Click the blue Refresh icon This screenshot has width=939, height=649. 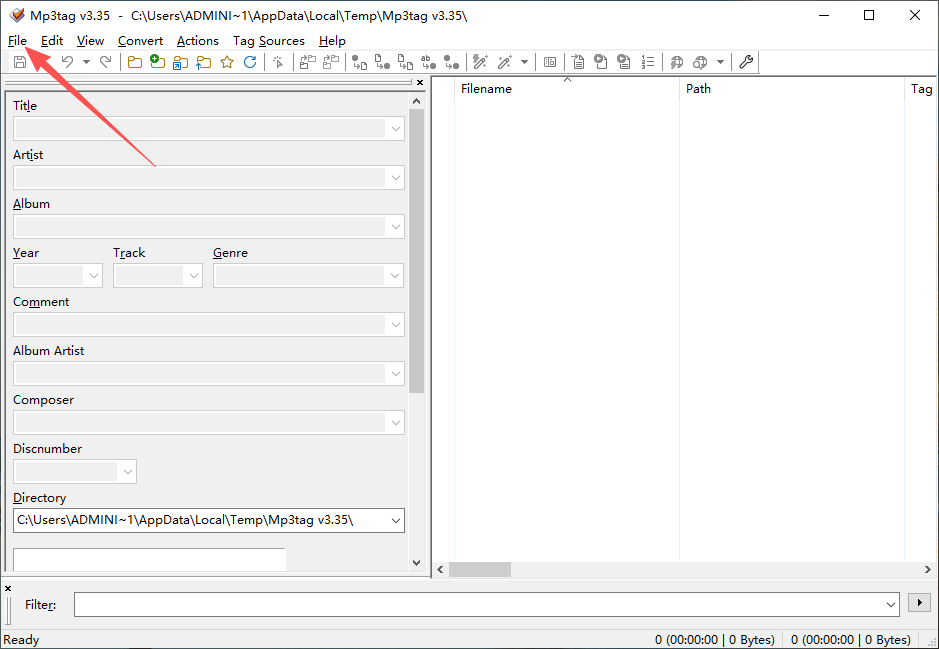pyautogui.click(x=250, y=62)
